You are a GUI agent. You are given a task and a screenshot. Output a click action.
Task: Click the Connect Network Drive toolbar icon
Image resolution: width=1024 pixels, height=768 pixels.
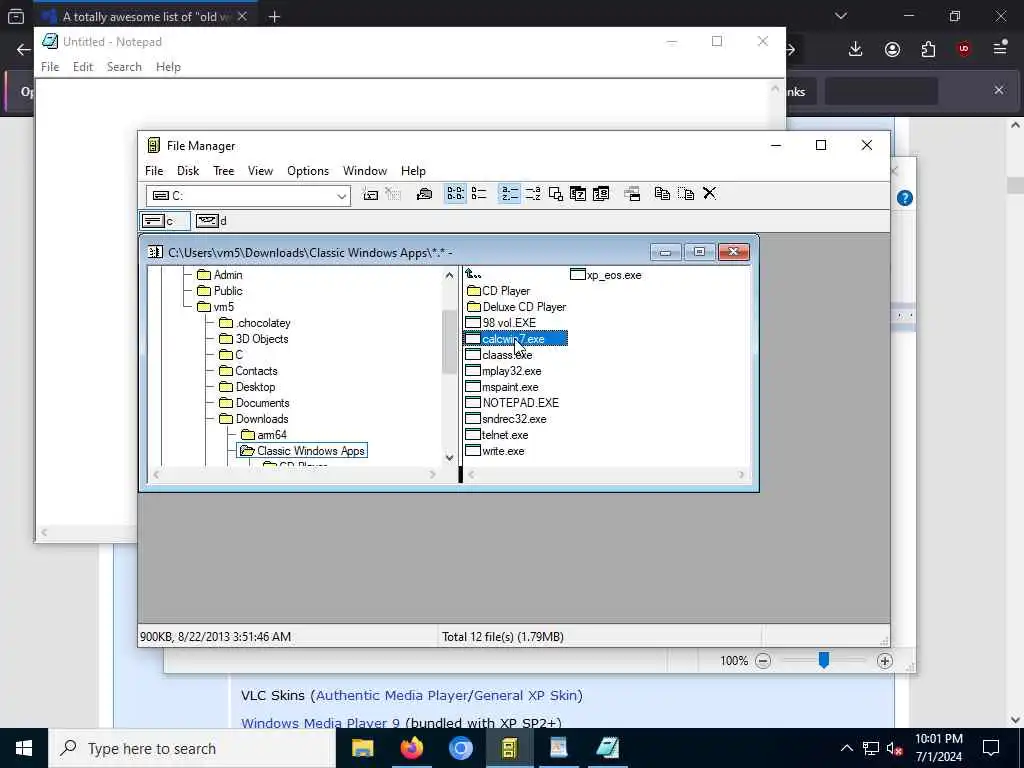(370, 194)
